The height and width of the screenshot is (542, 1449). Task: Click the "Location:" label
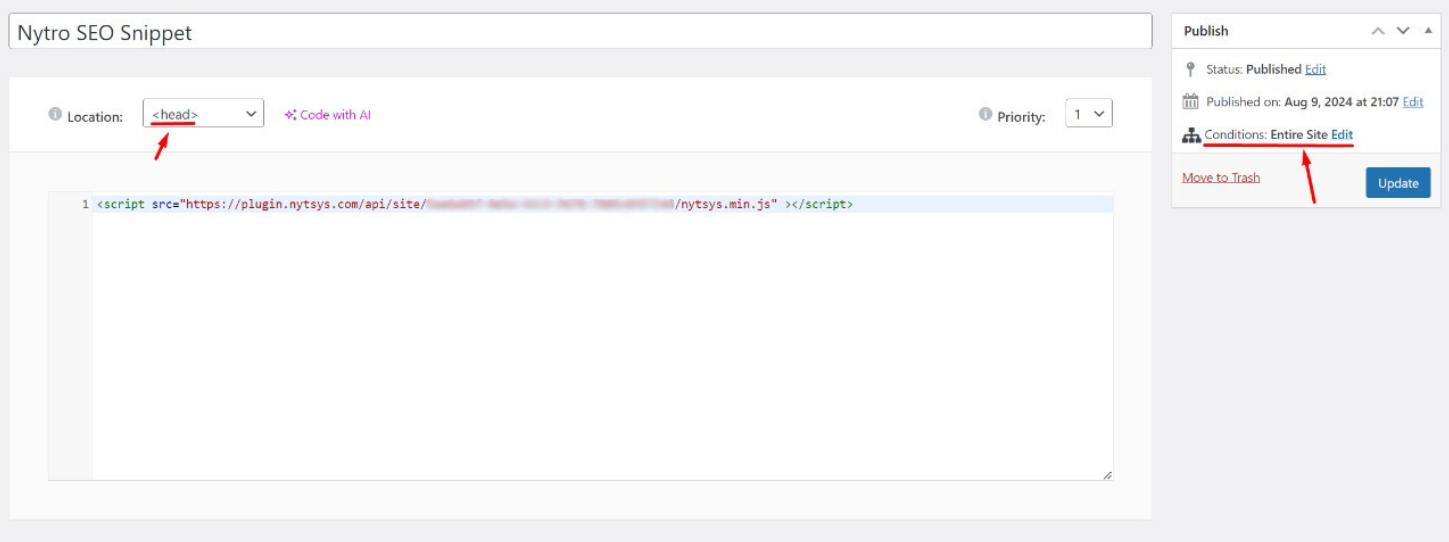click(x=95, y=117)
